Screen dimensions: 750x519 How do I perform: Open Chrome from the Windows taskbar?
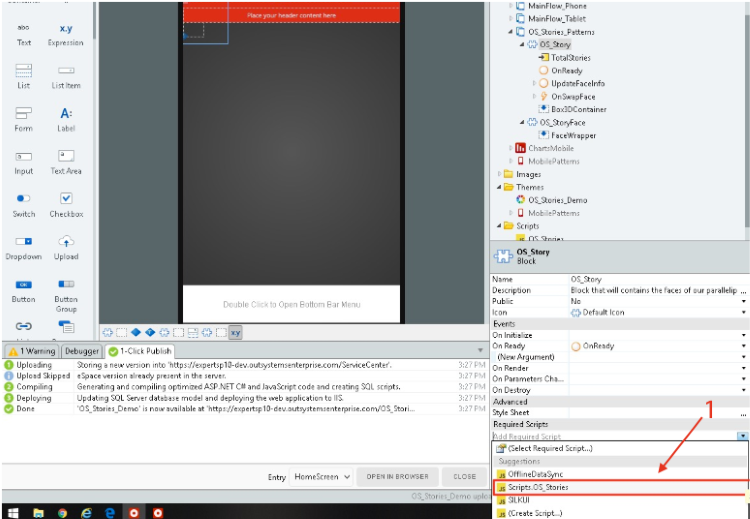(62, 512)
